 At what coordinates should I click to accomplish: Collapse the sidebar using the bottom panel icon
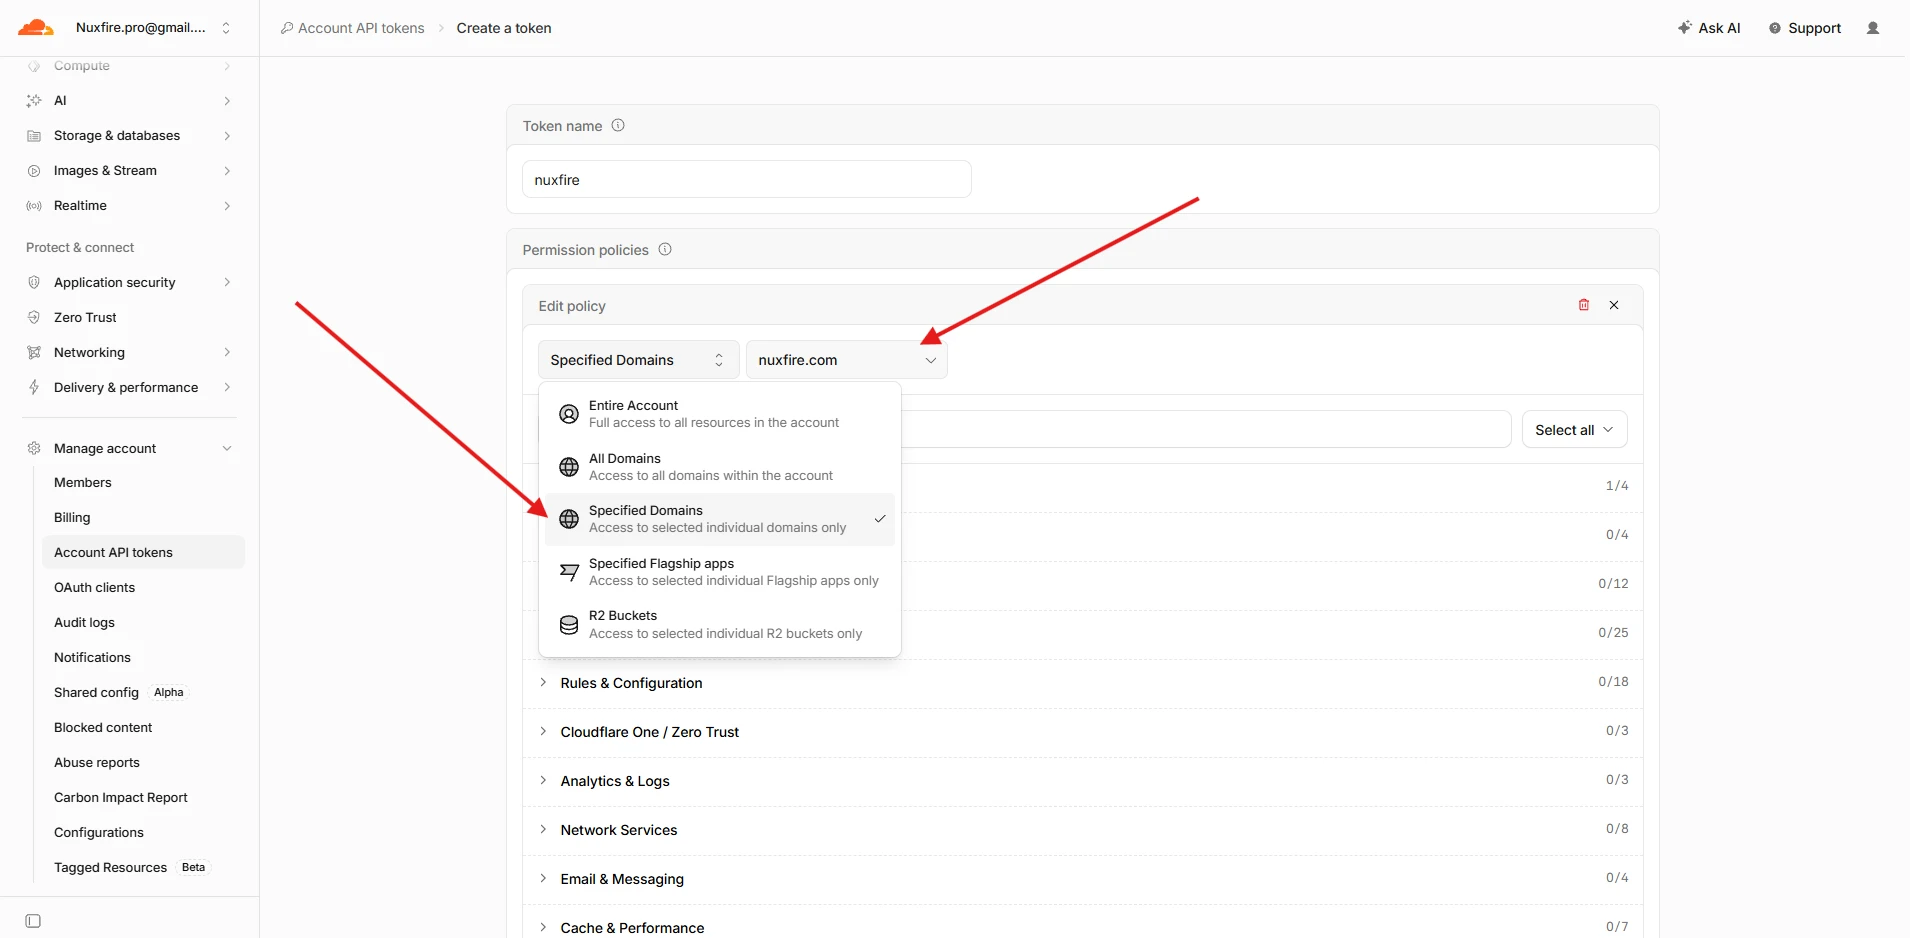pos(33,921)
